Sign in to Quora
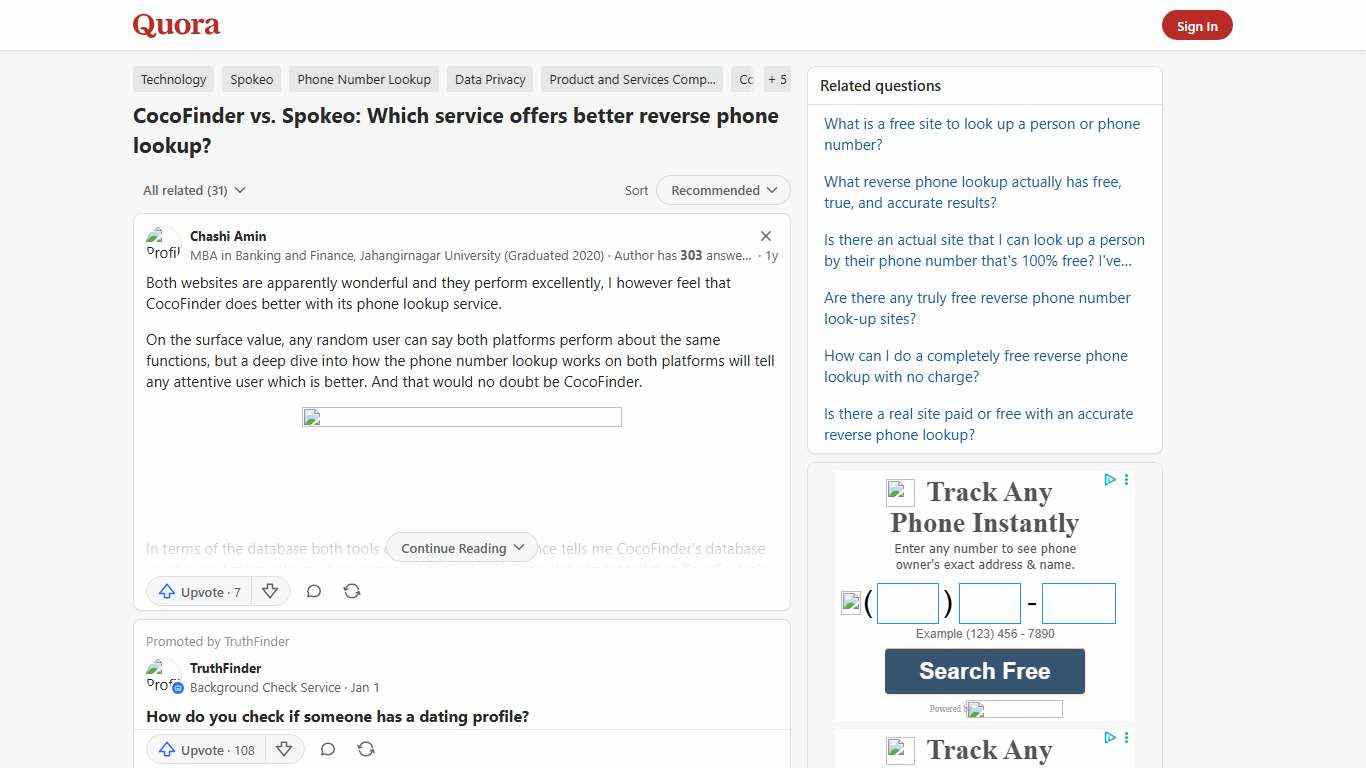This screenshot has height=768, width=1366. pos(1197,25)
